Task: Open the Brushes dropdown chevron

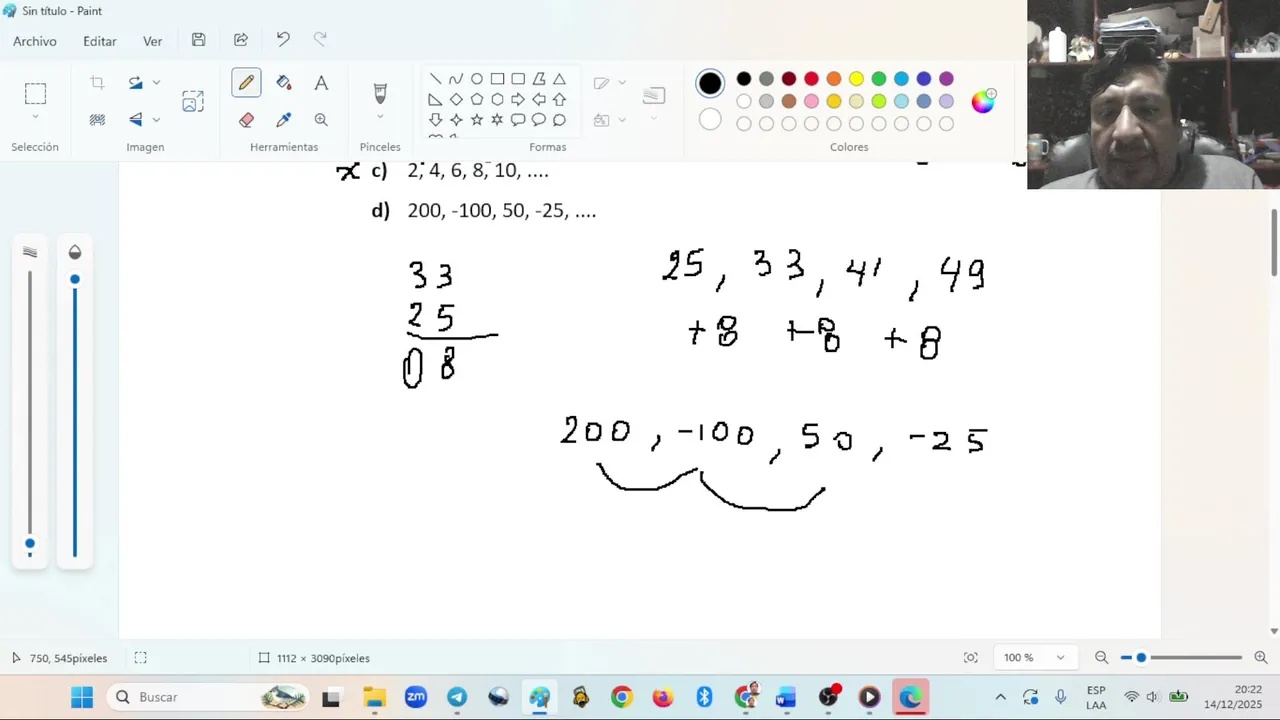Action: click(x=380, y=118)
